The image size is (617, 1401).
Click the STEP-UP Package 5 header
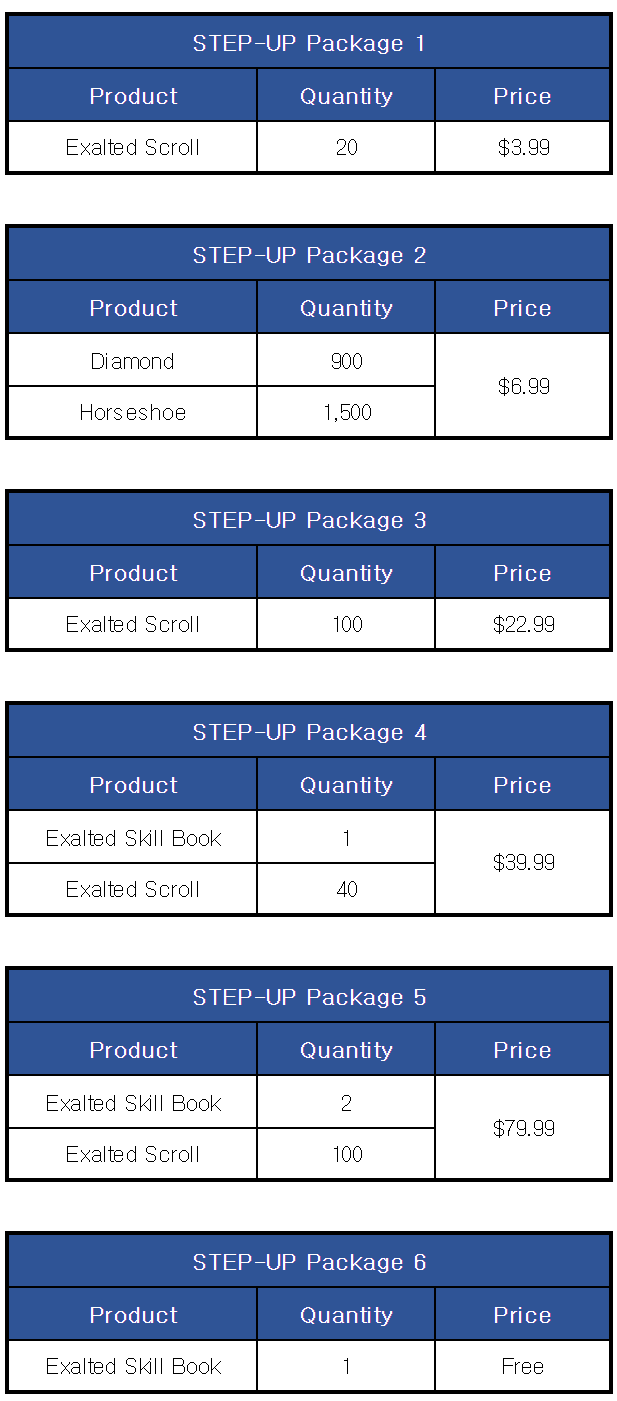309,997
